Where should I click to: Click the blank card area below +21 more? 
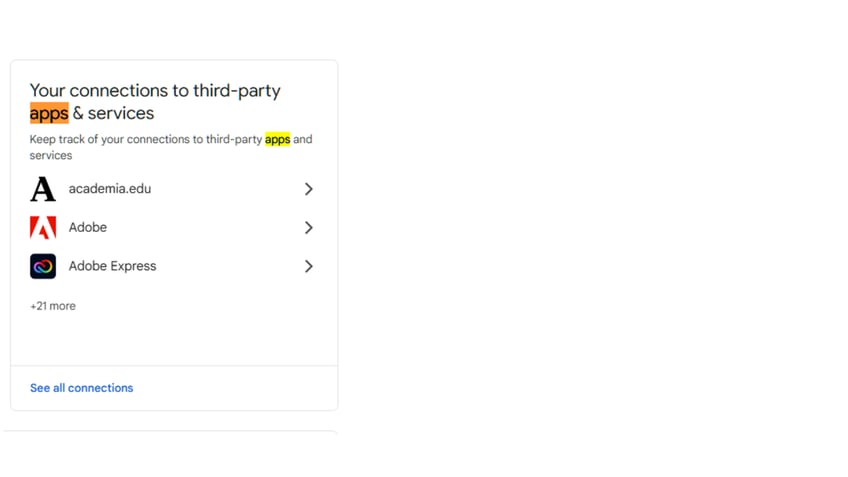[x=174, y=340]
